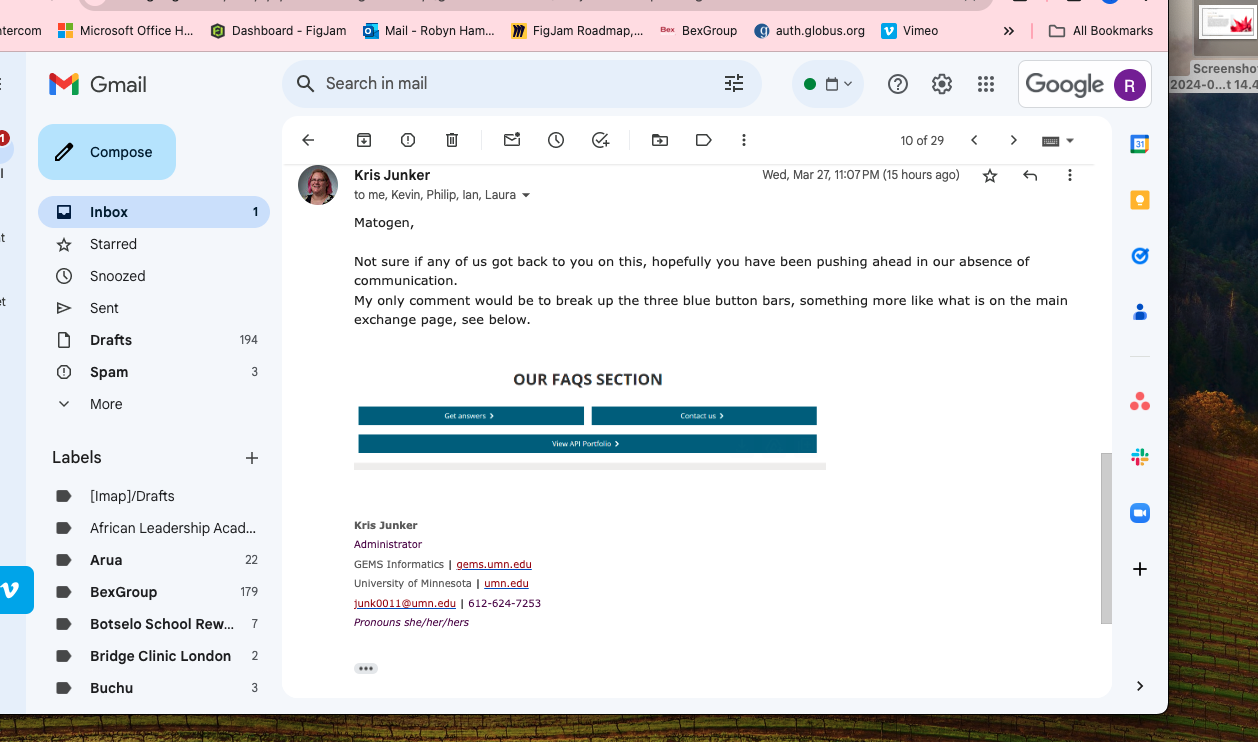The width and height of the screenshot is (1258, 742).
Task: Expand the recipient details arrow
Action: point(527,196)
